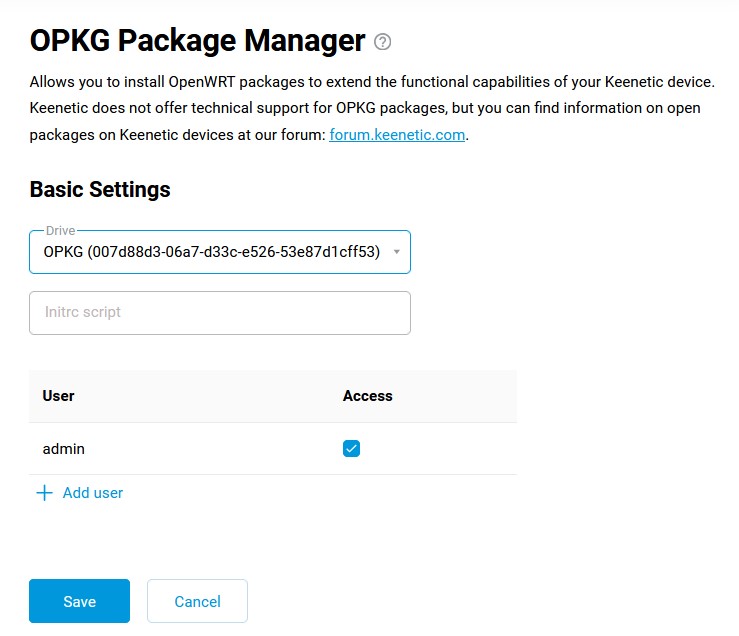Image resolution: width=739 pixels, height=636 pixels.
Task: Click the Drive field label
Action: coord(60,231)
